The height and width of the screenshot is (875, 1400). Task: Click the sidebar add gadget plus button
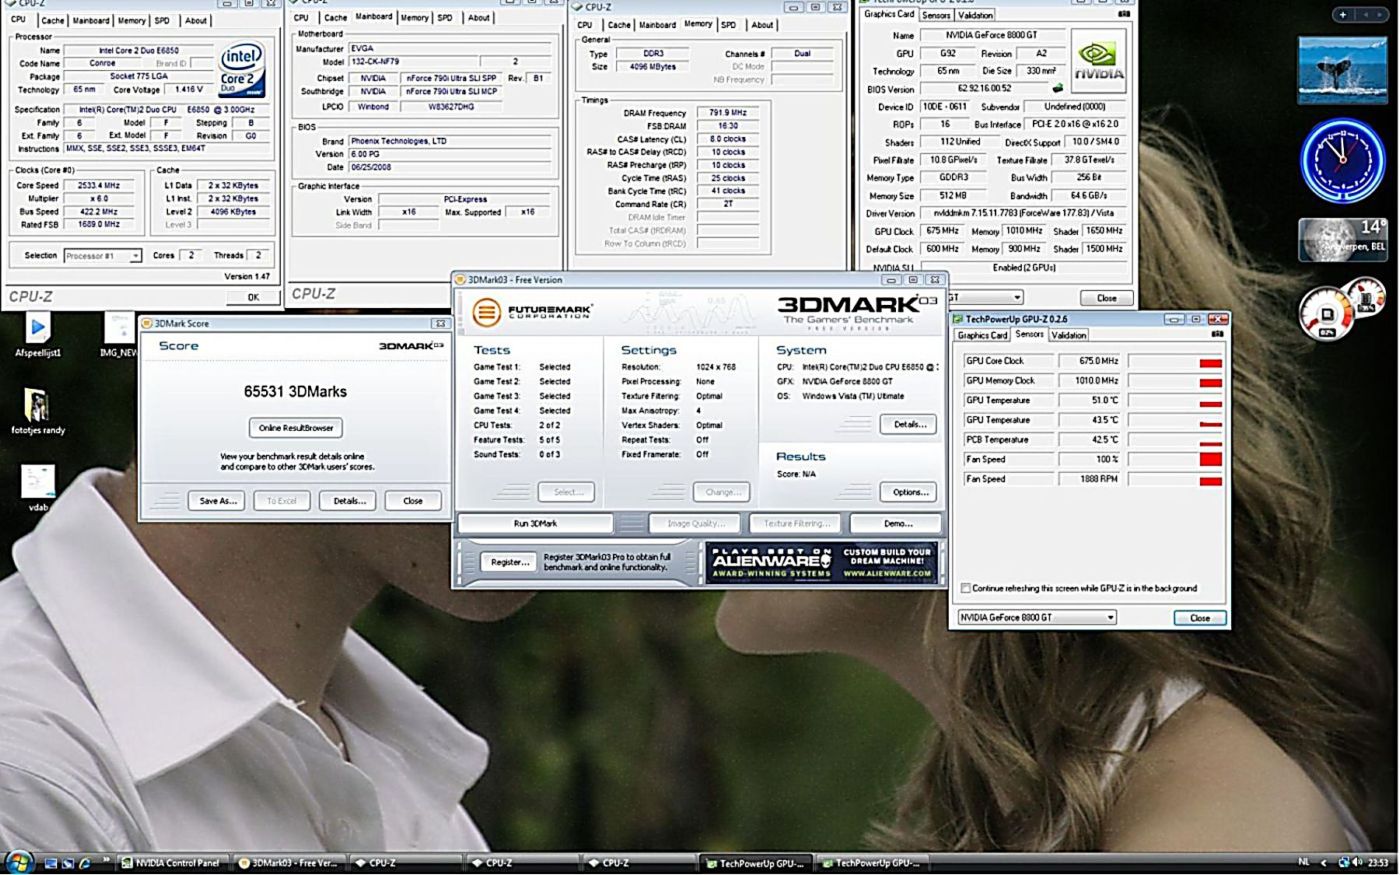pyautogui.click(x=1343, y=15)
